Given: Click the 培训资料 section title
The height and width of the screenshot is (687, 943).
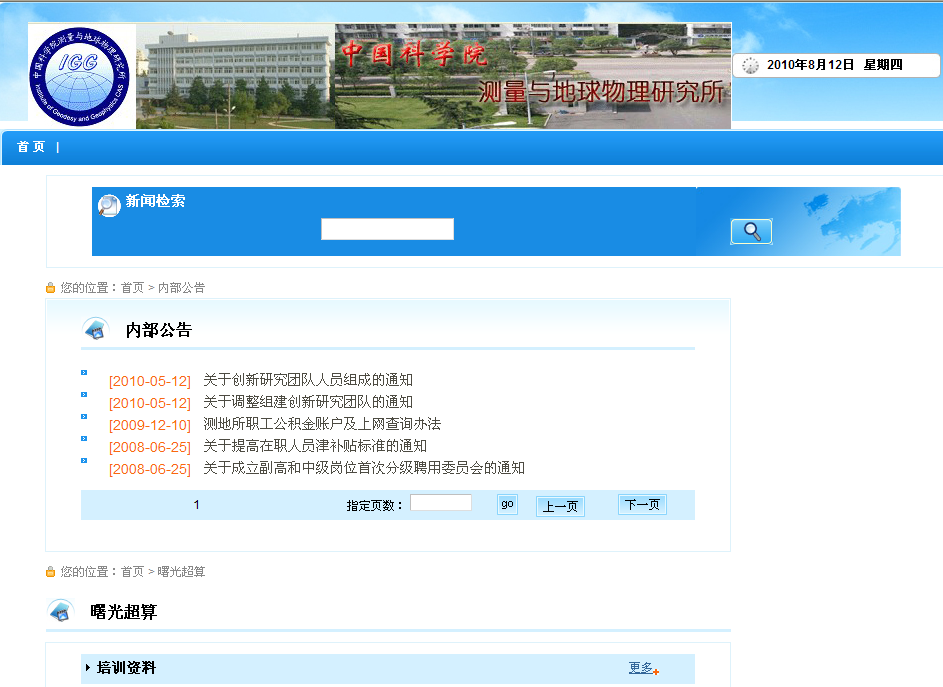Looking at the screenshot, I should (126, 668).
